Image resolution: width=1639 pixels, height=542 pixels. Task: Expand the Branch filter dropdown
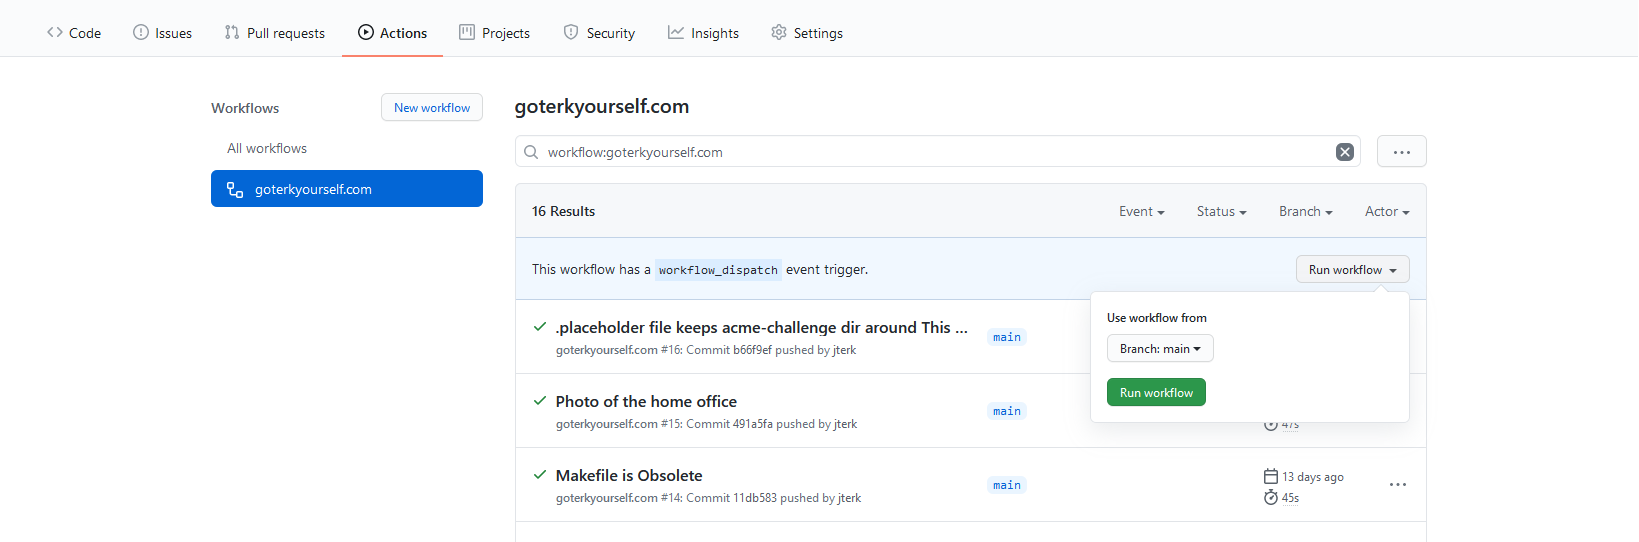(1305, 211)
